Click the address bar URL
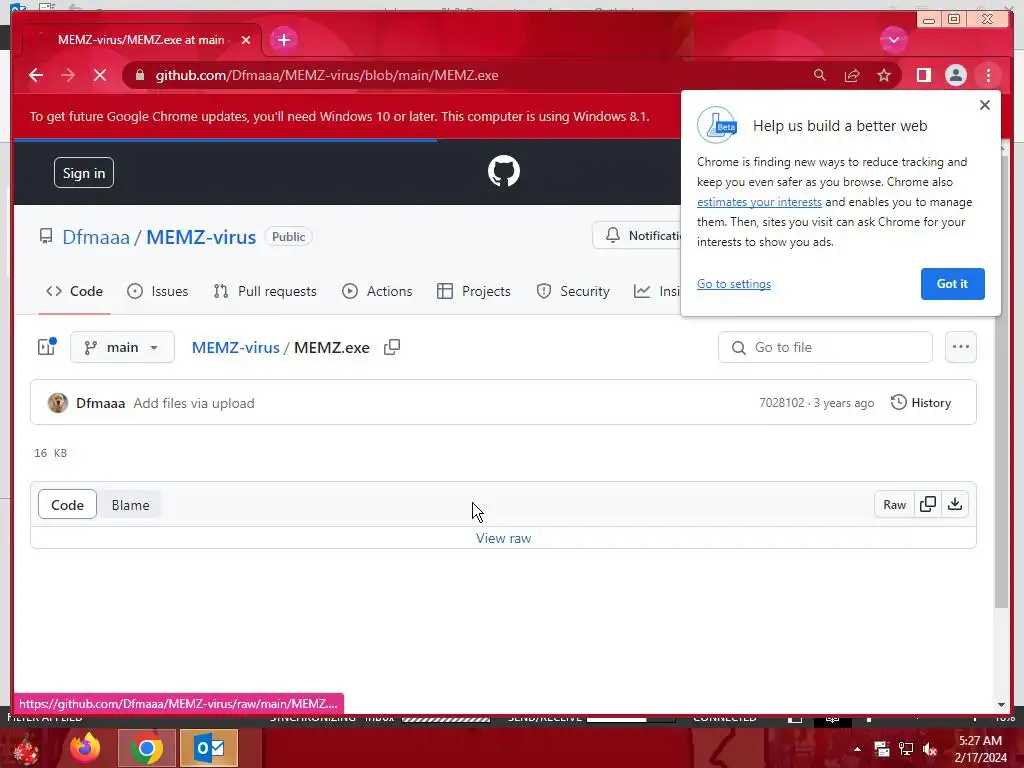The width and height of the screenshot is (1024, 768). click(x=327, y=75)
